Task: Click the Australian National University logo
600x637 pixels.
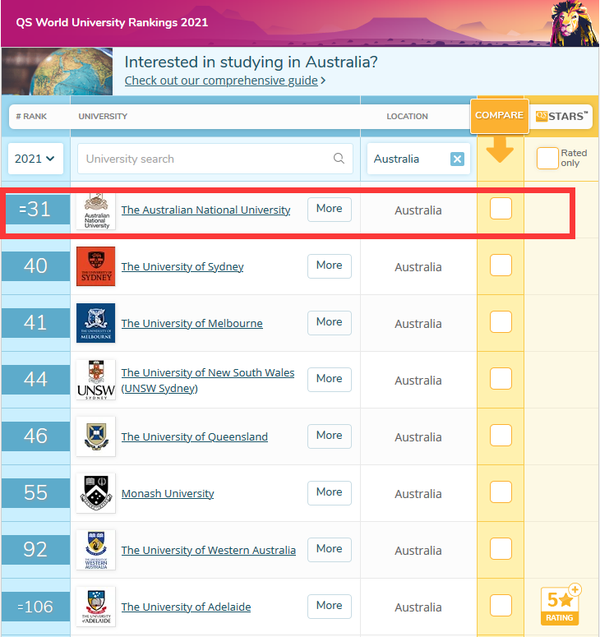Action: pyautogui.click(x=96, y=211)
